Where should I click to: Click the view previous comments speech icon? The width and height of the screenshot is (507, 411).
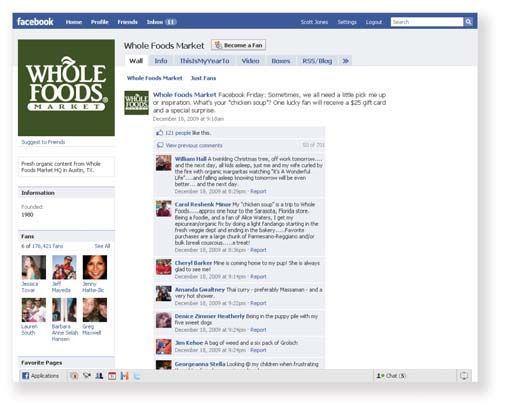click(160, 145)
